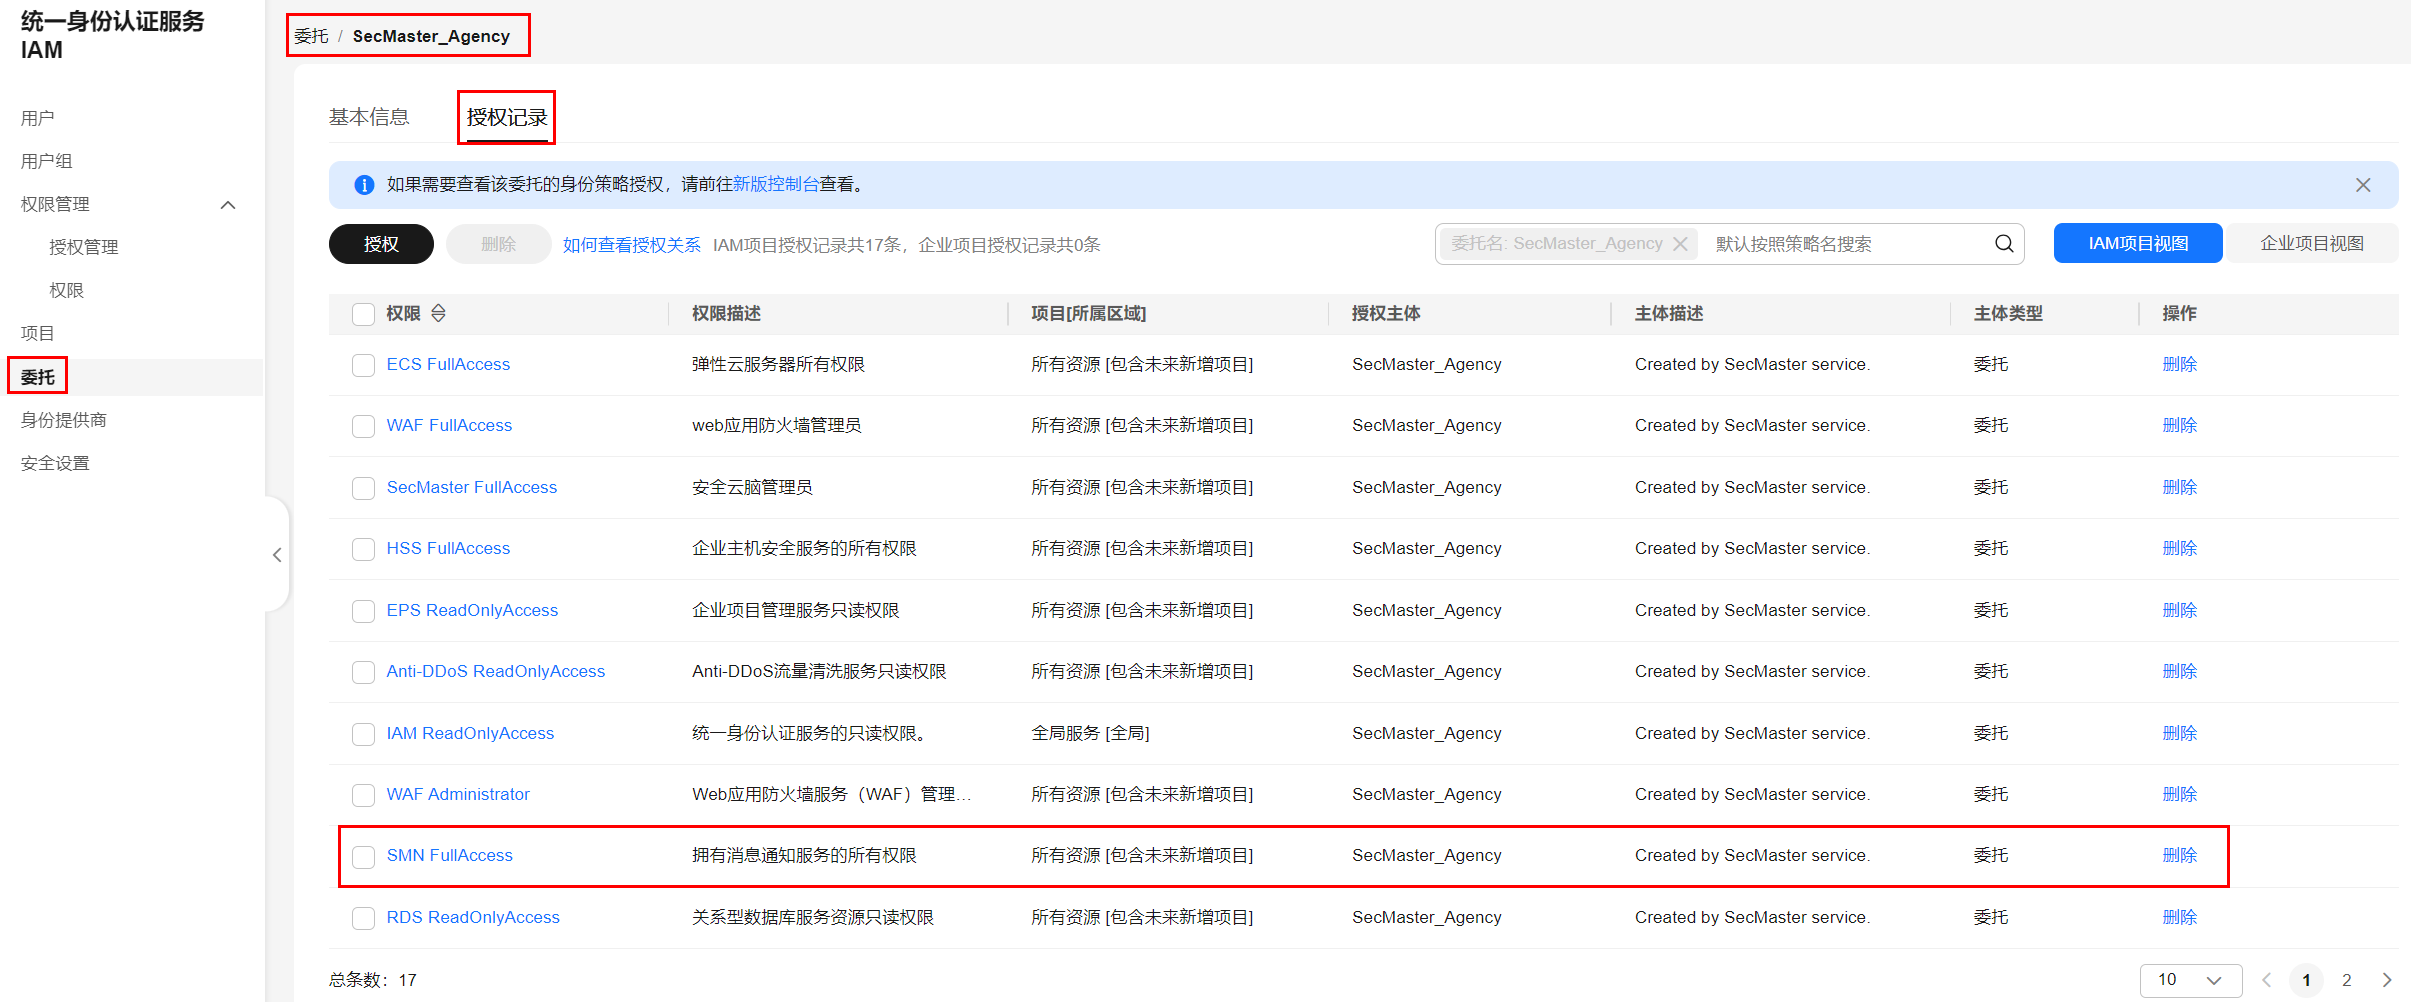Go to next page arrow
This screenshot has width=2411, height=1002.
coord(2387,980)
